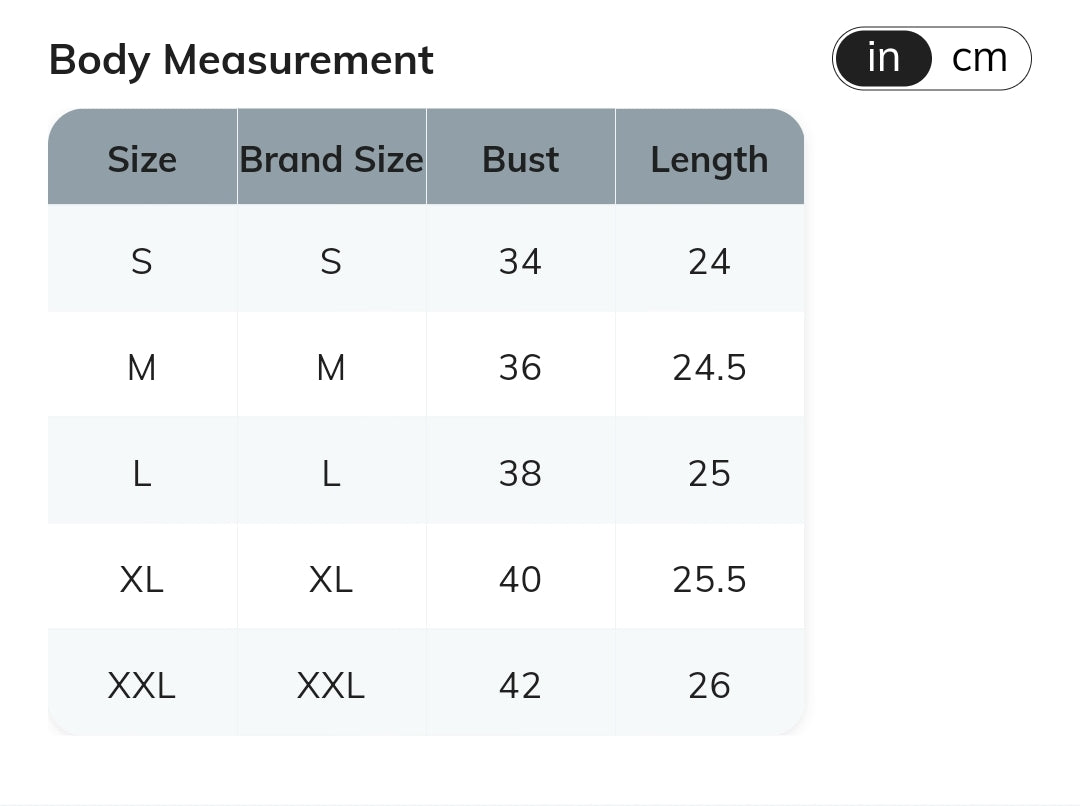Viewport: 1080px width, 806px height.
Task: Click the M brand size cell
Action: 331,368
